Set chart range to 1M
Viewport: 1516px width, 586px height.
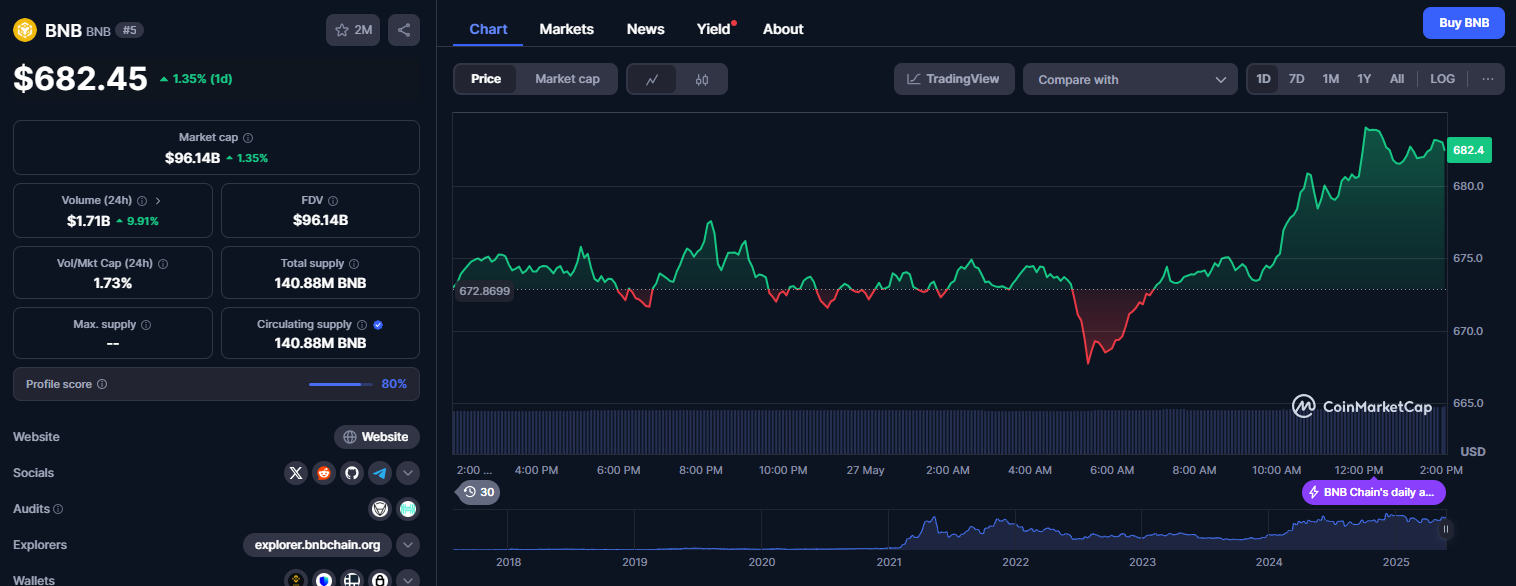coord(1330,79)
